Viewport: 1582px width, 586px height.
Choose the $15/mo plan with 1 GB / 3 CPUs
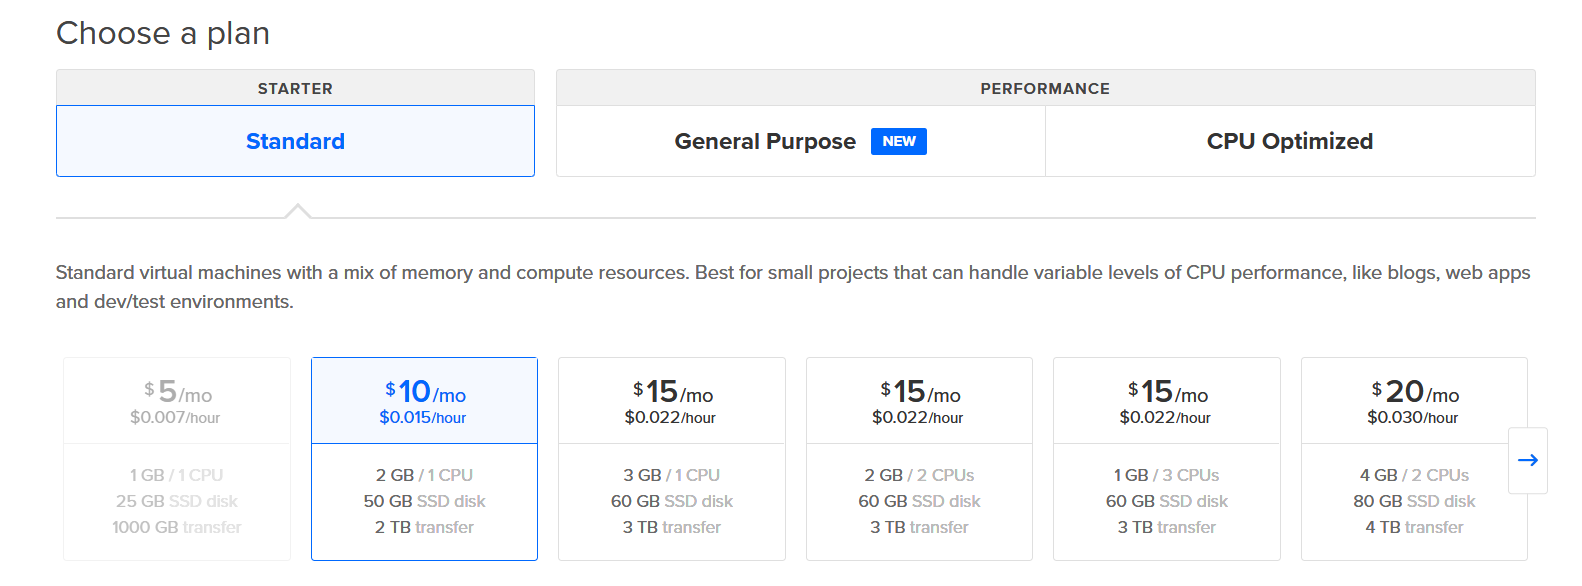[1166, 458]
